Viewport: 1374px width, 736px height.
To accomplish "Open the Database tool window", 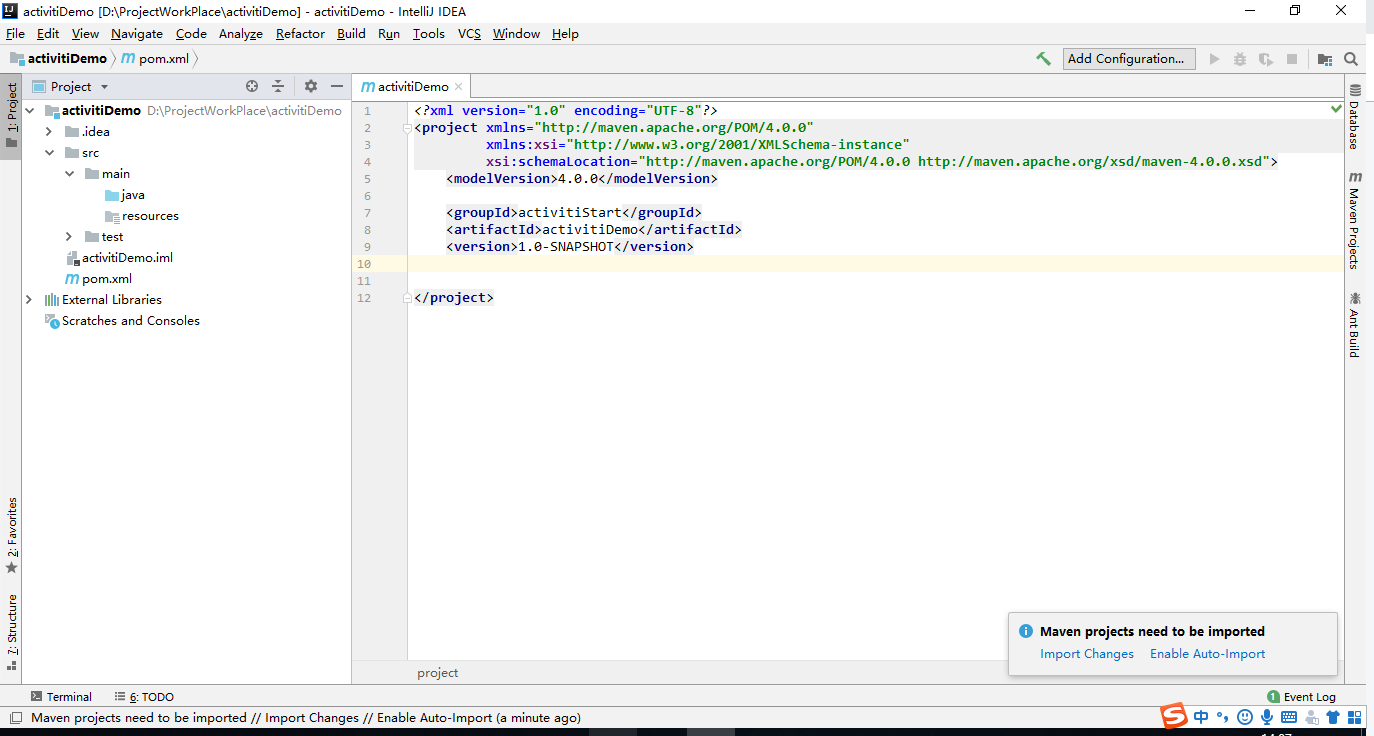I will tap(1355, 117).
